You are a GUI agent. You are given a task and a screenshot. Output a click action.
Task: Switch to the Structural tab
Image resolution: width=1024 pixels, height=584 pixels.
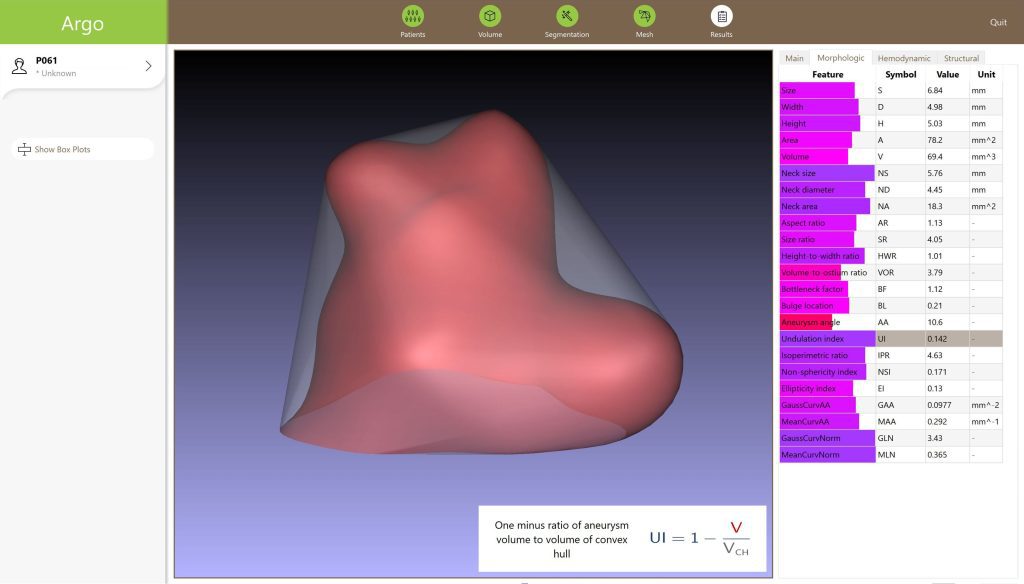click(961, 58)
